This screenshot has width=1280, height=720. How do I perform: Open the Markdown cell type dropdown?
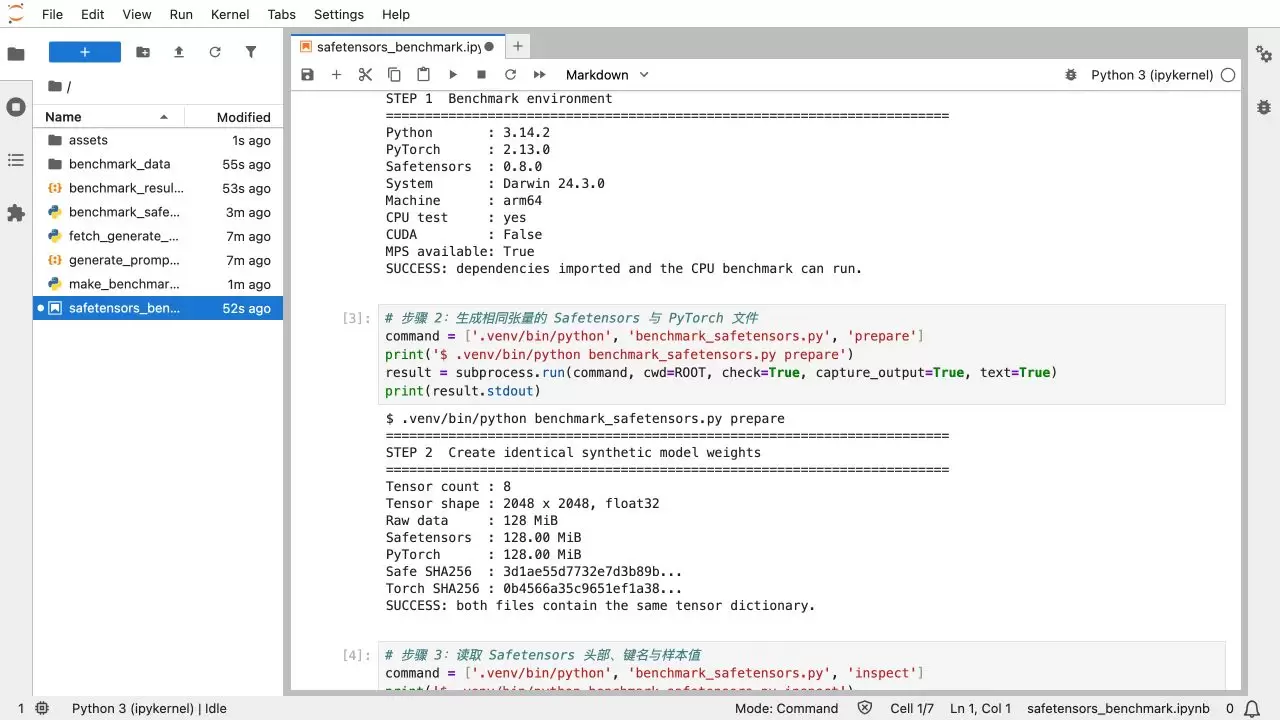click(x=607, y=75)
